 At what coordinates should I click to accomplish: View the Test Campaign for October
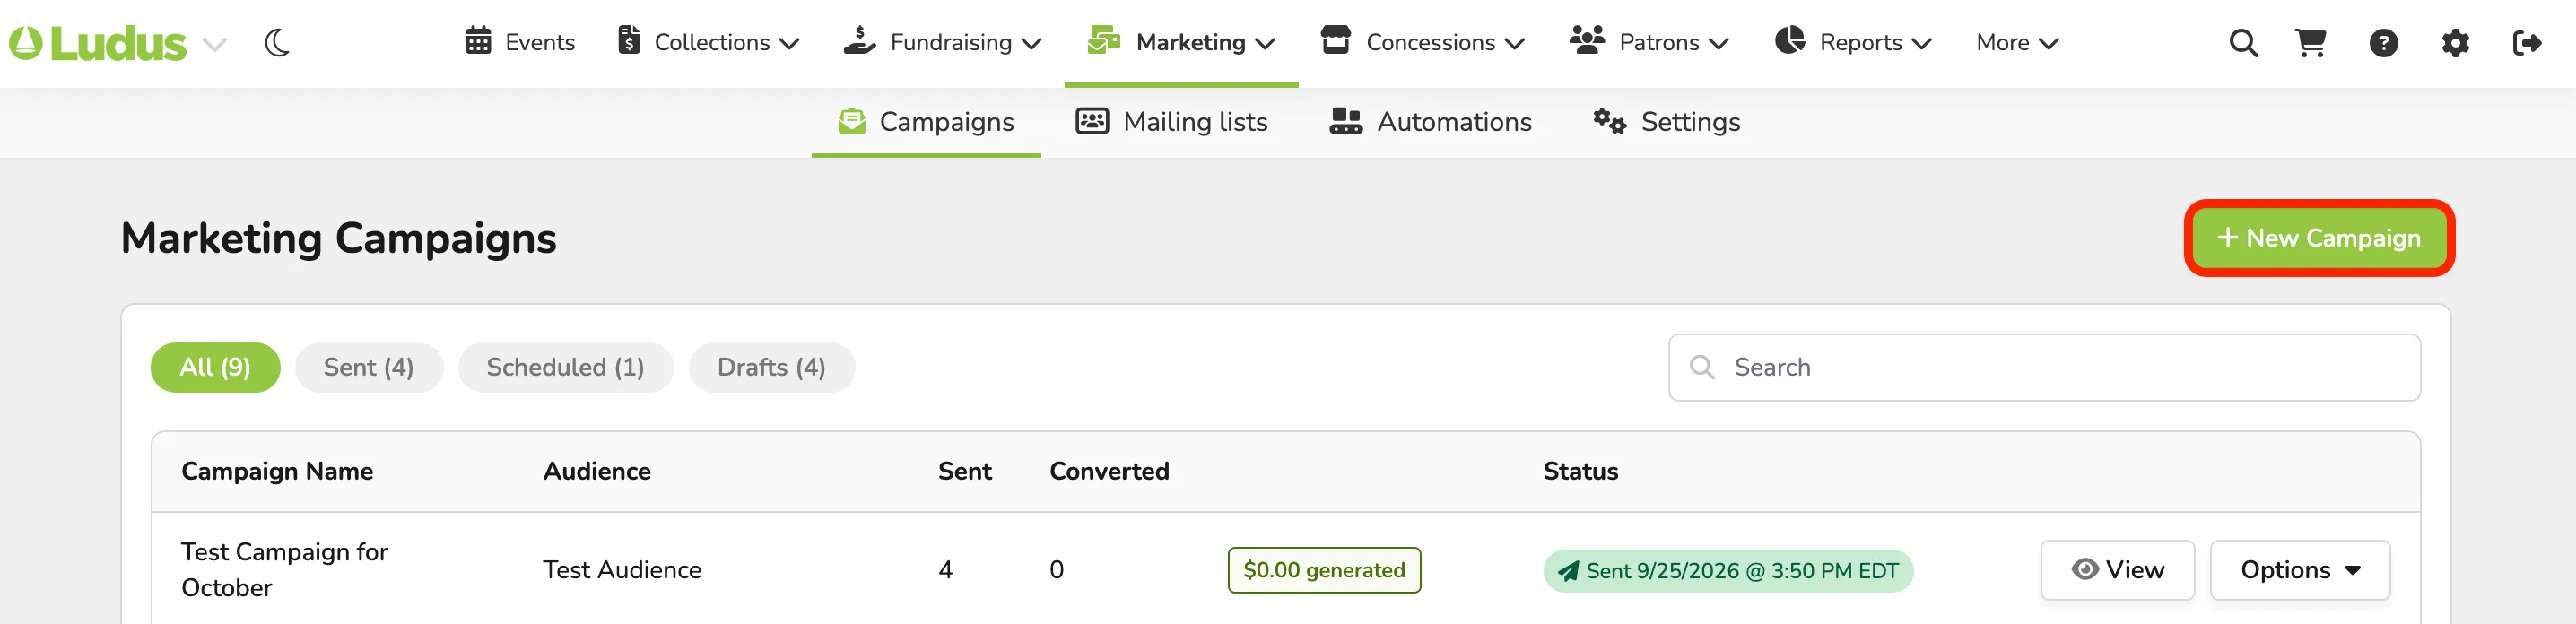pyautogui.click(x=2117, y=570)
